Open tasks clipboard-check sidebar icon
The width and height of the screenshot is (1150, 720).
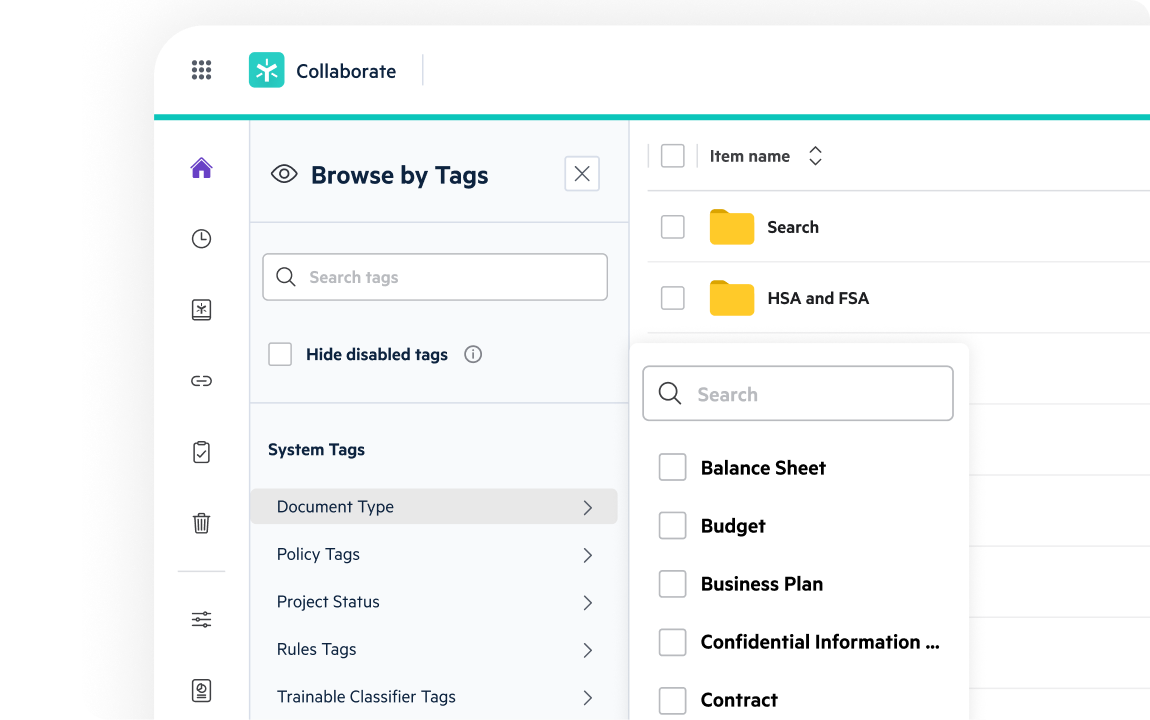pos(202,452)
